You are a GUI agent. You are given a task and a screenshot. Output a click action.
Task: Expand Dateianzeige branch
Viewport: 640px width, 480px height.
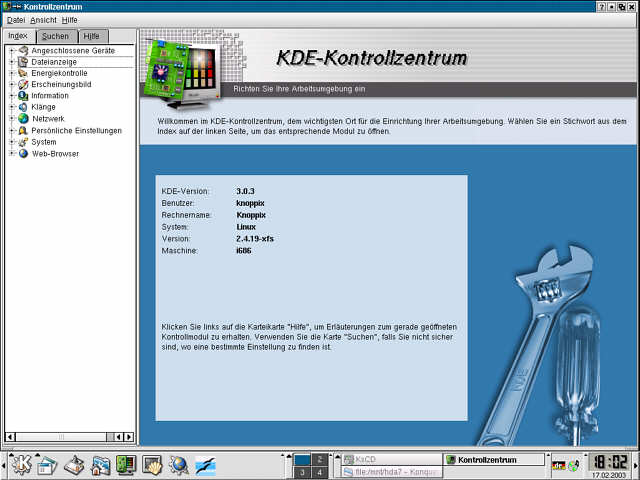pyautogui.click(x=12, y=62)
